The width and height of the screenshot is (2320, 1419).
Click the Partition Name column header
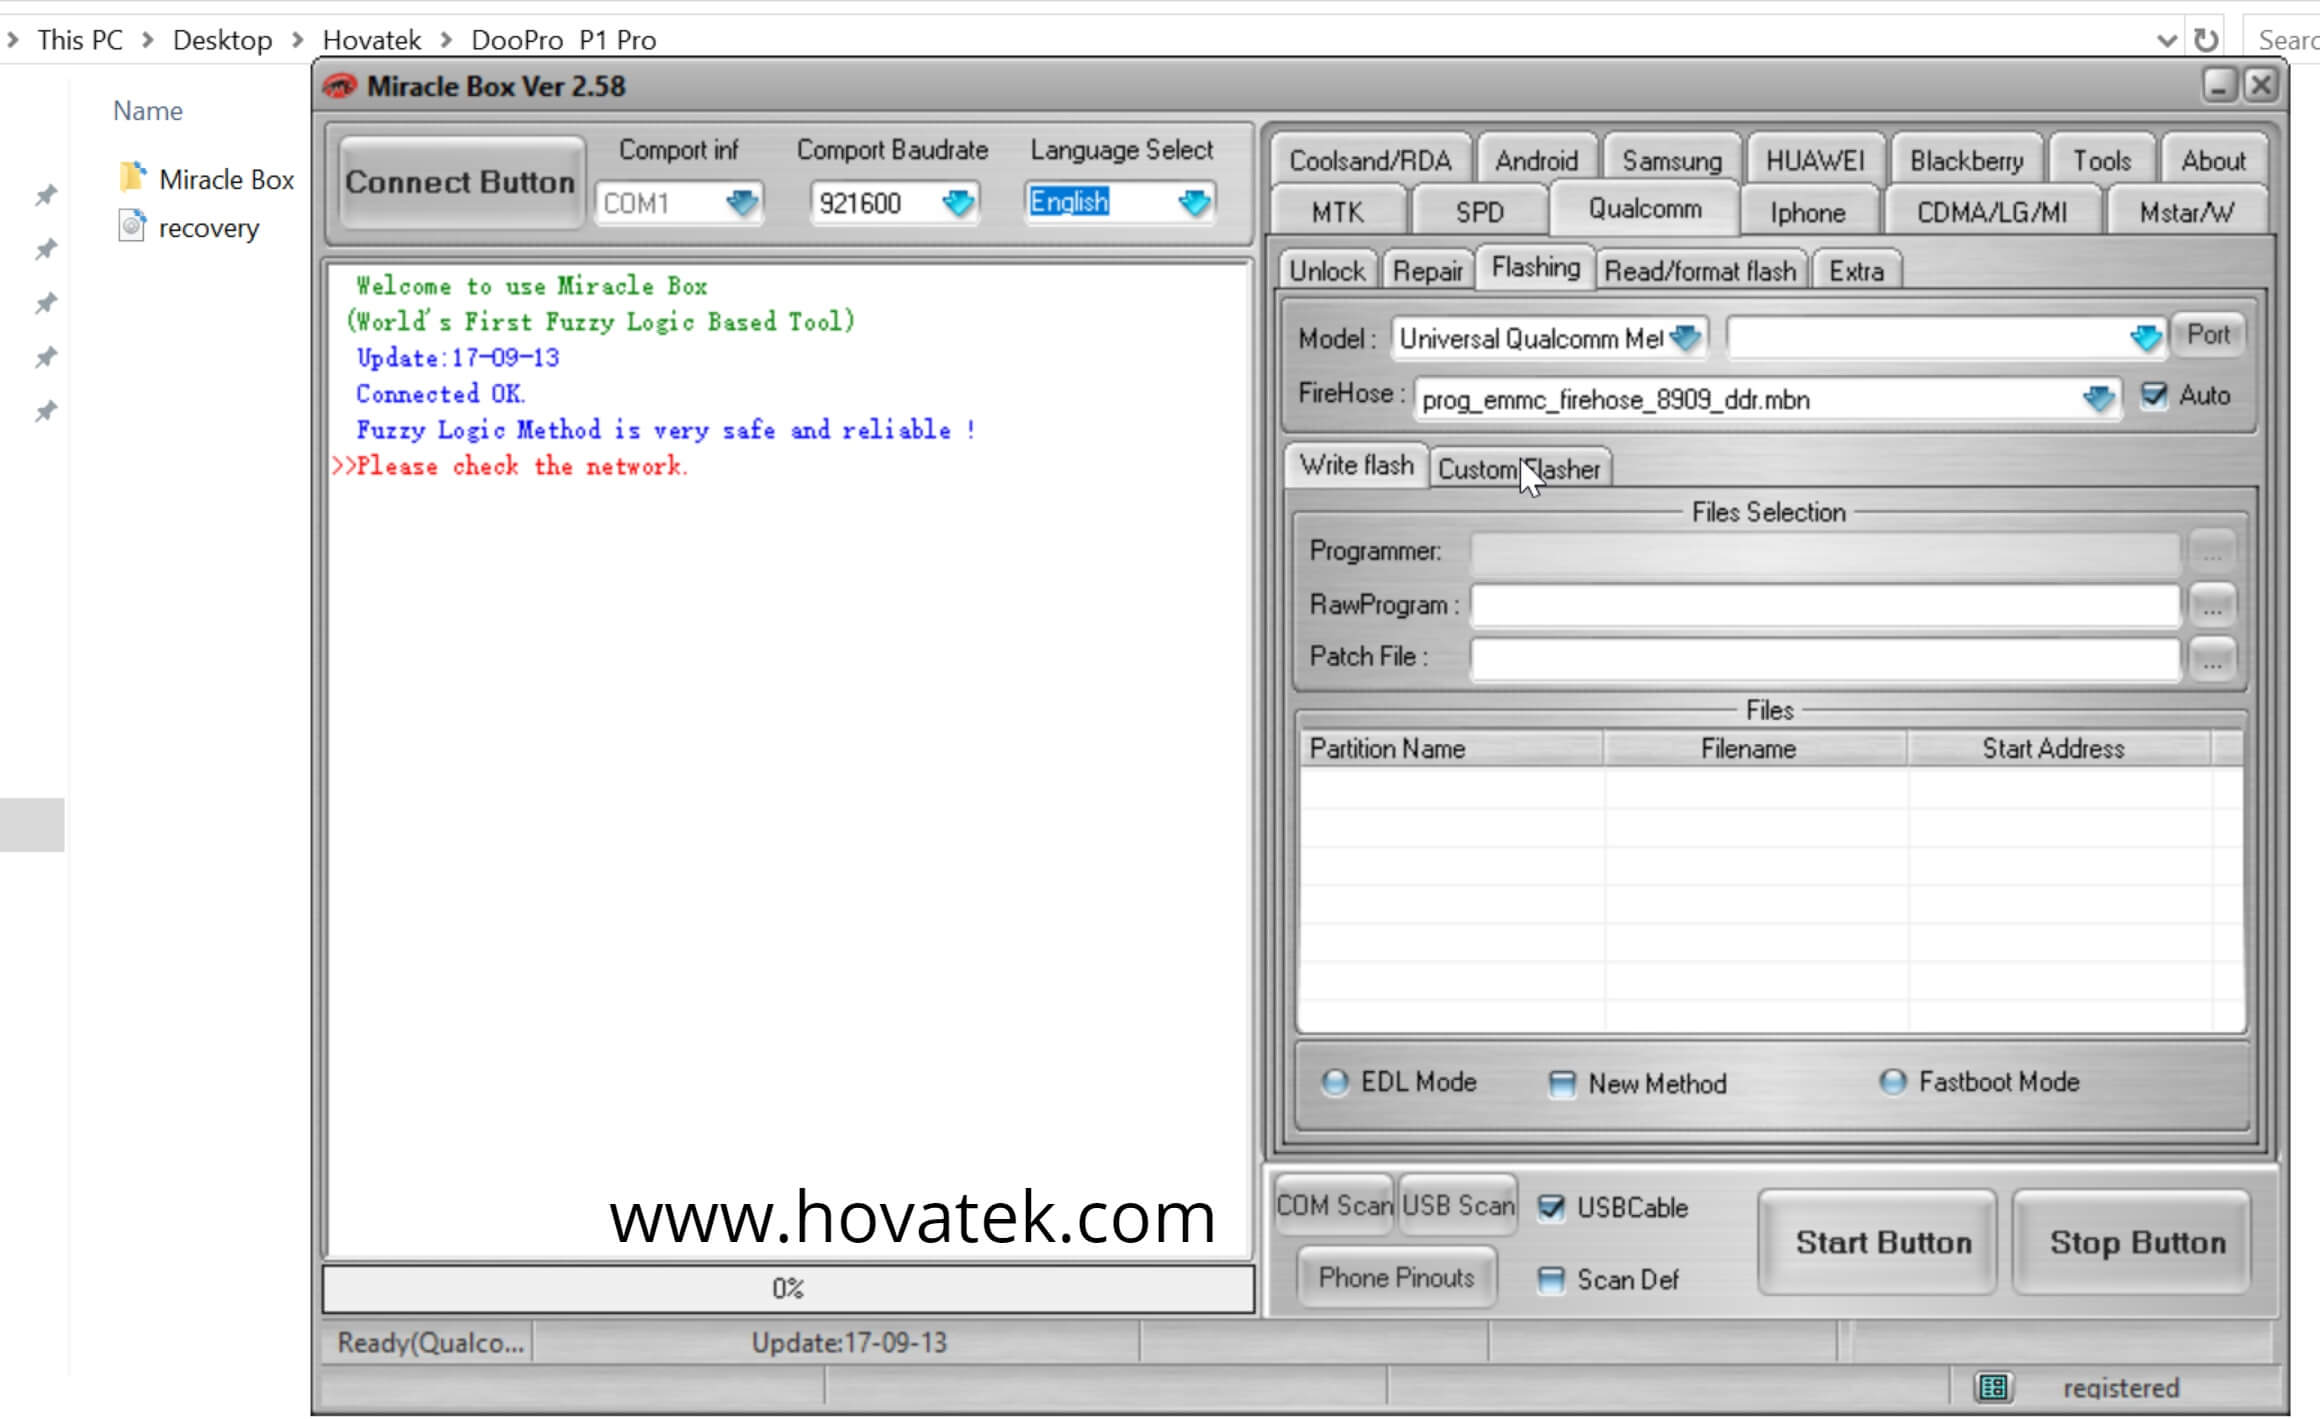pyautogui.click(x=1450, y=749)
